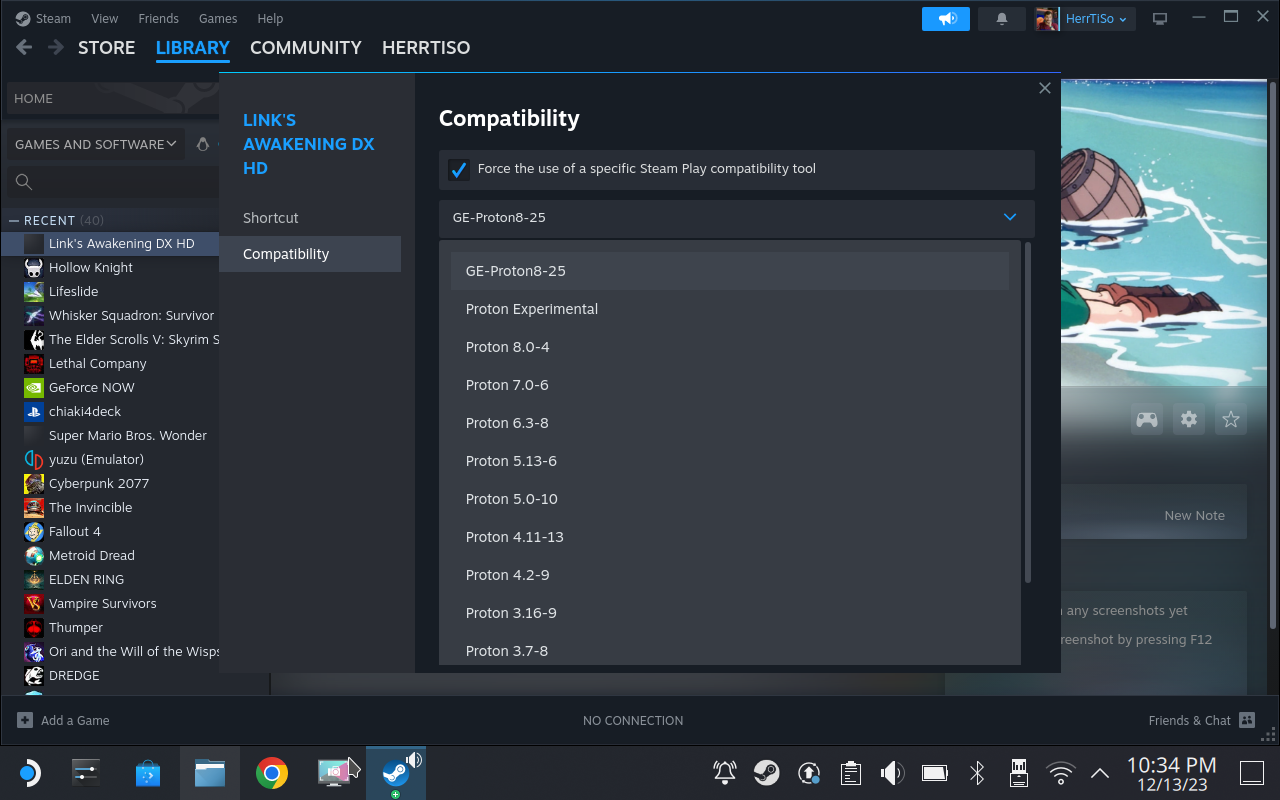
Task: Collapse the Recent category
Action: click(14, 220)
